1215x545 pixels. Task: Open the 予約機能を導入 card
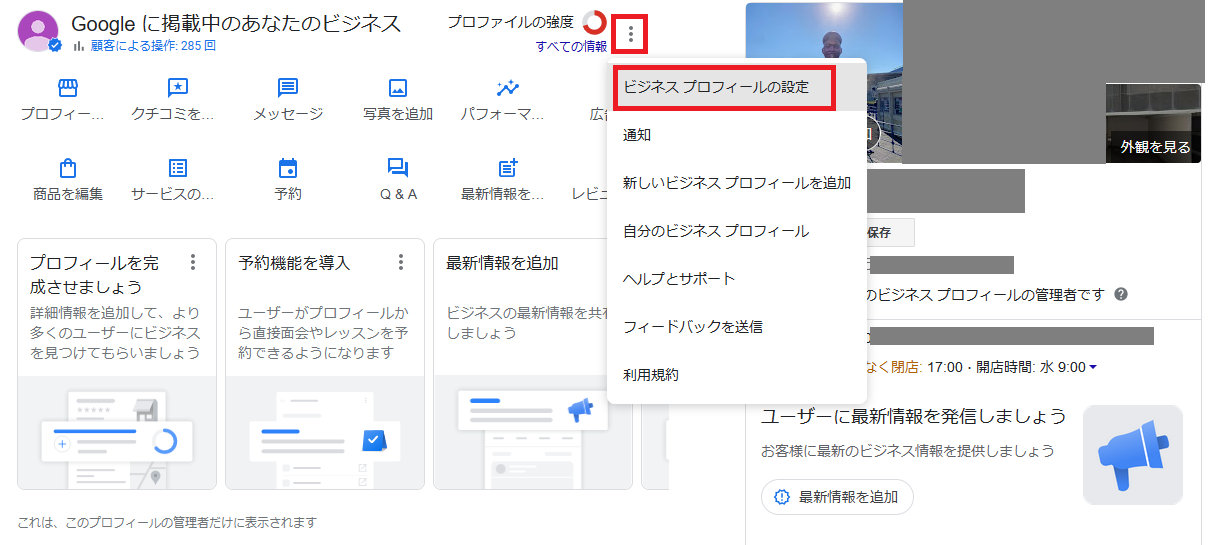(325, 364)
